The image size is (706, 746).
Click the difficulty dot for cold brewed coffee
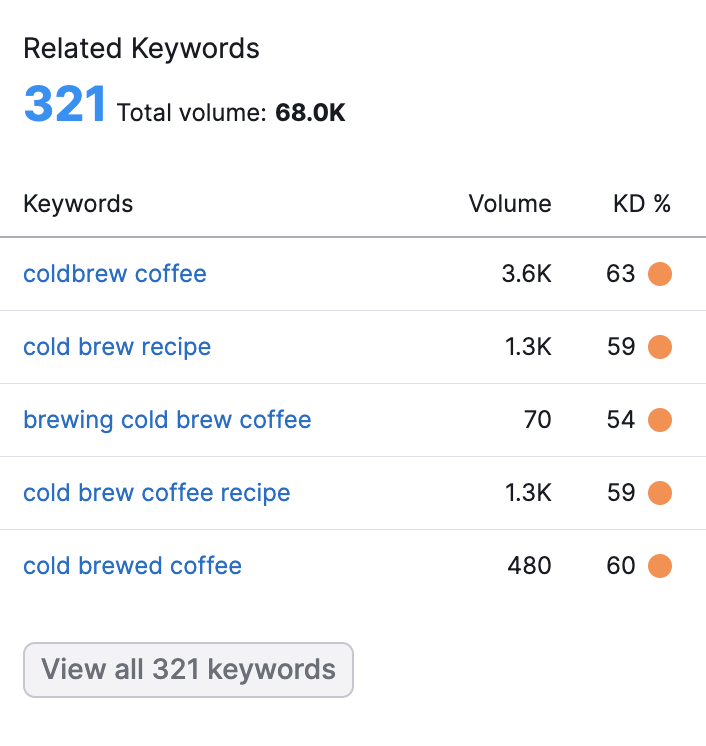pyautogui.click(x=659, y=566)
